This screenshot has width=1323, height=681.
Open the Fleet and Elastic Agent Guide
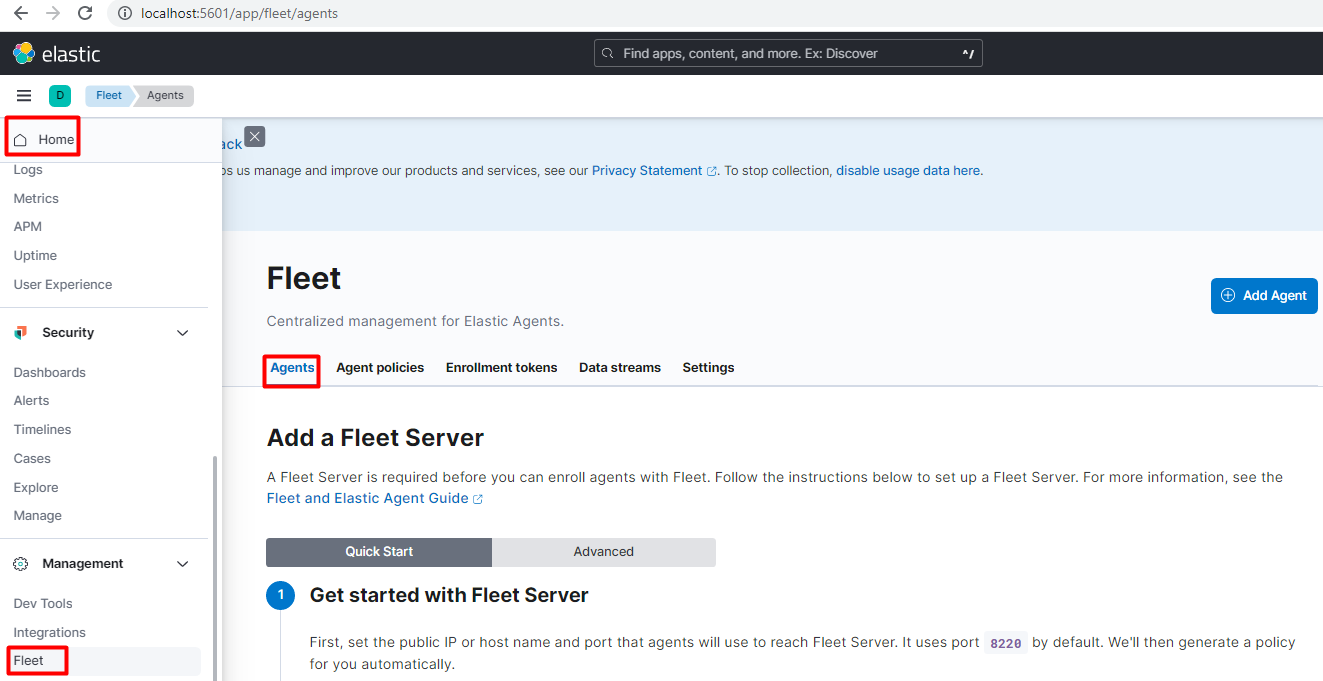(x=375, y=498)
